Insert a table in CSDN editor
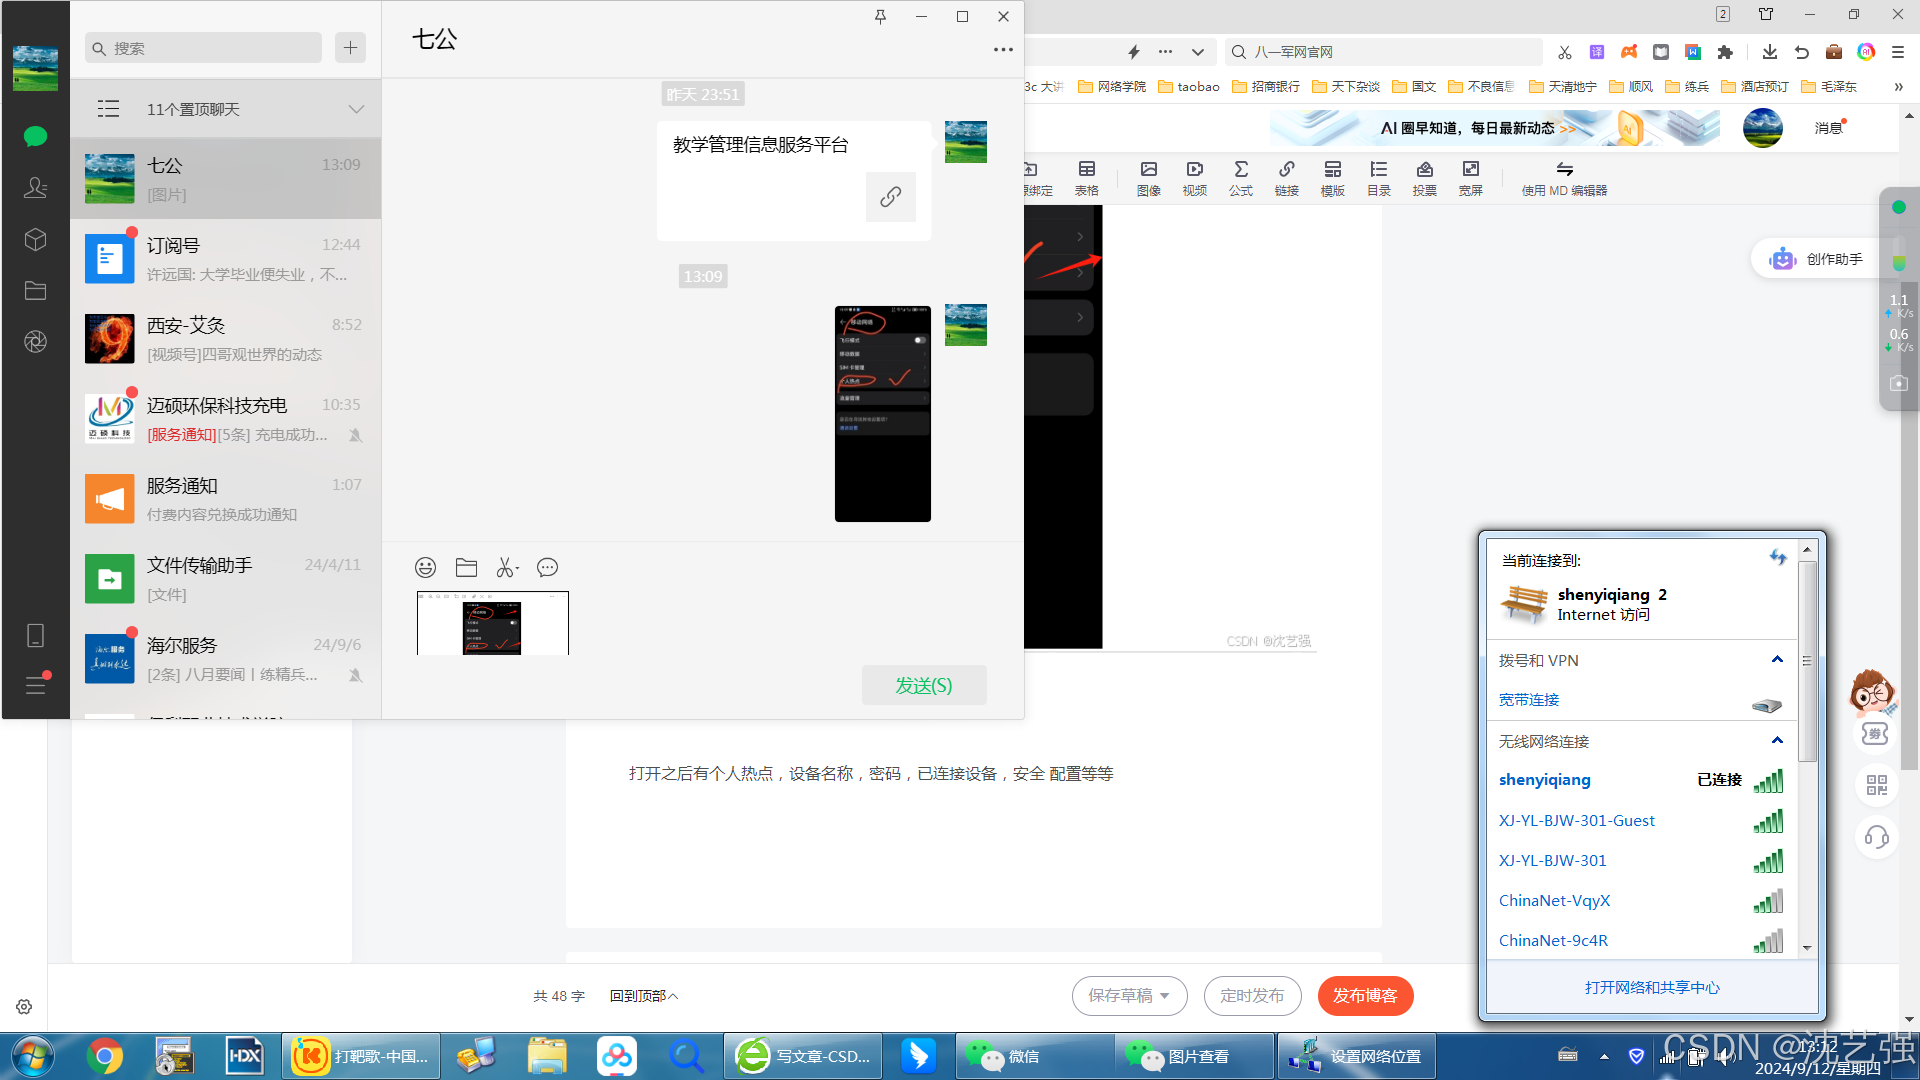 click(1086, 177)
